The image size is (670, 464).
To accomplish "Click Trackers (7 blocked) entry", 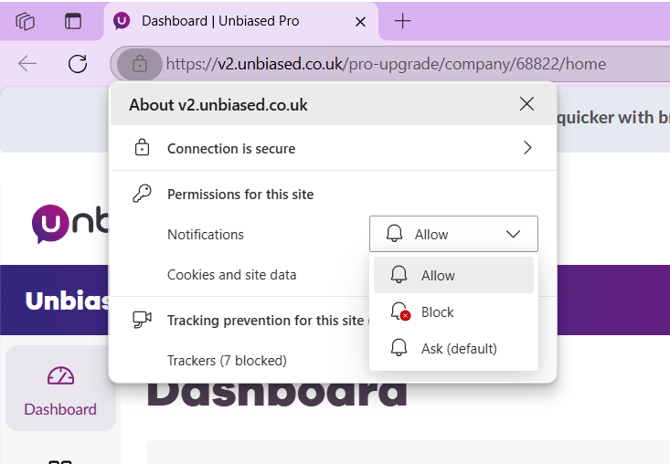I will coord(227,360).
